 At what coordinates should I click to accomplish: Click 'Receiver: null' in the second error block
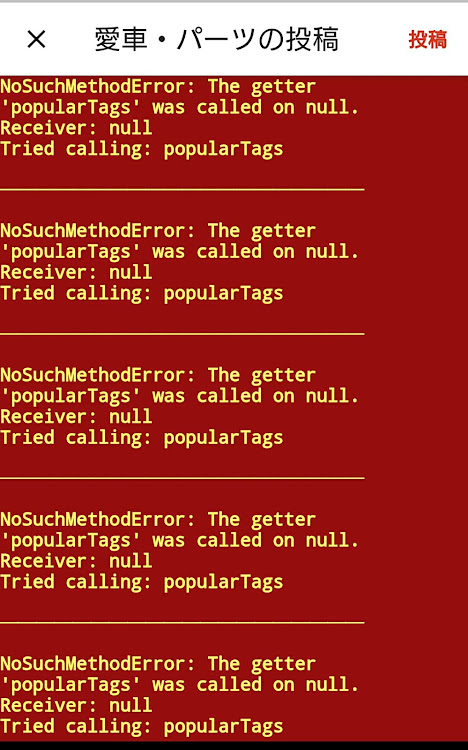[76, 272]
